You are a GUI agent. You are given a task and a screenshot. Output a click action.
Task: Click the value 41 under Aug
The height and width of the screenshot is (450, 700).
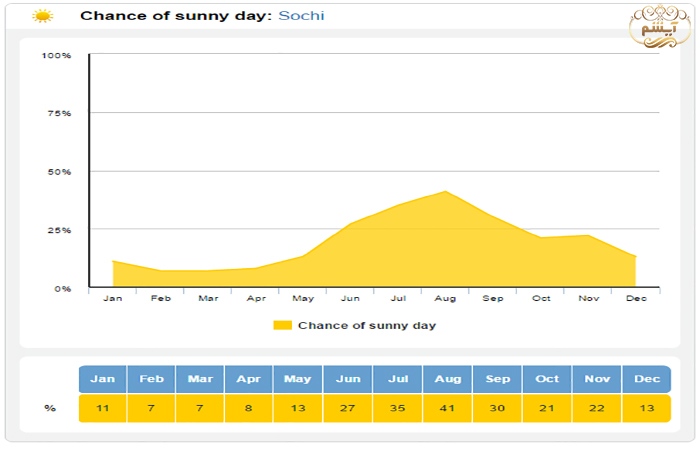point(448,408)
